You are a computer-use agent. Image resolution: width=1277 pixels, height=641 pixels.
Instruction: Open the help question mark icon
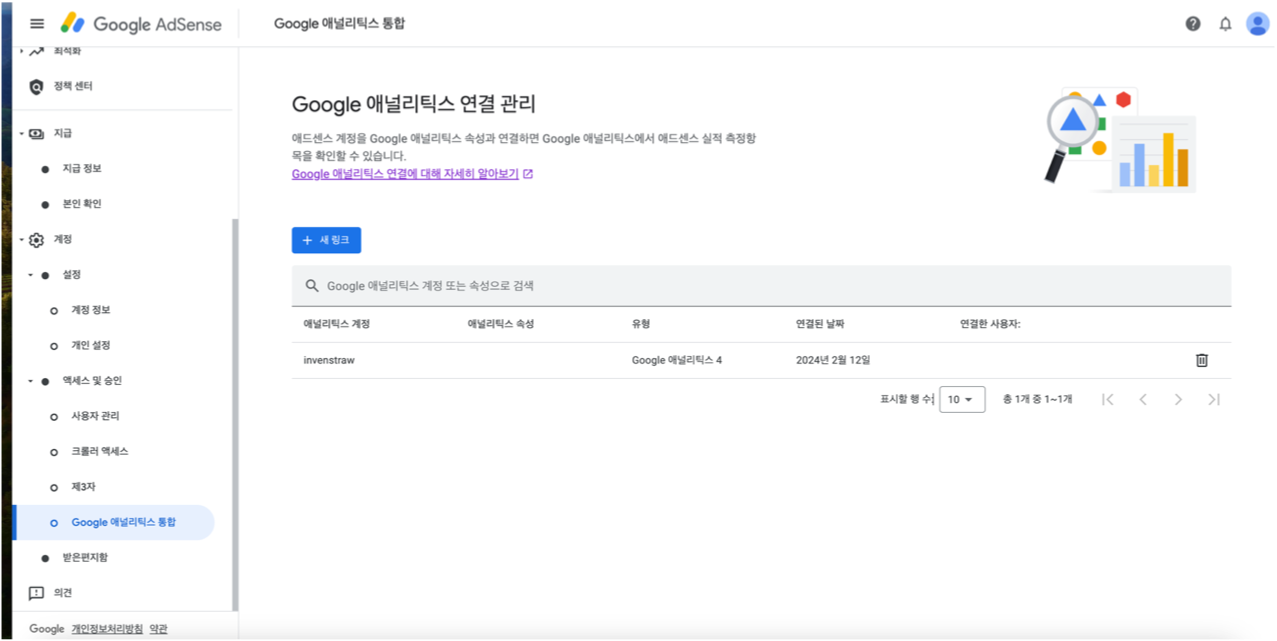click(x=1193, y=24)
